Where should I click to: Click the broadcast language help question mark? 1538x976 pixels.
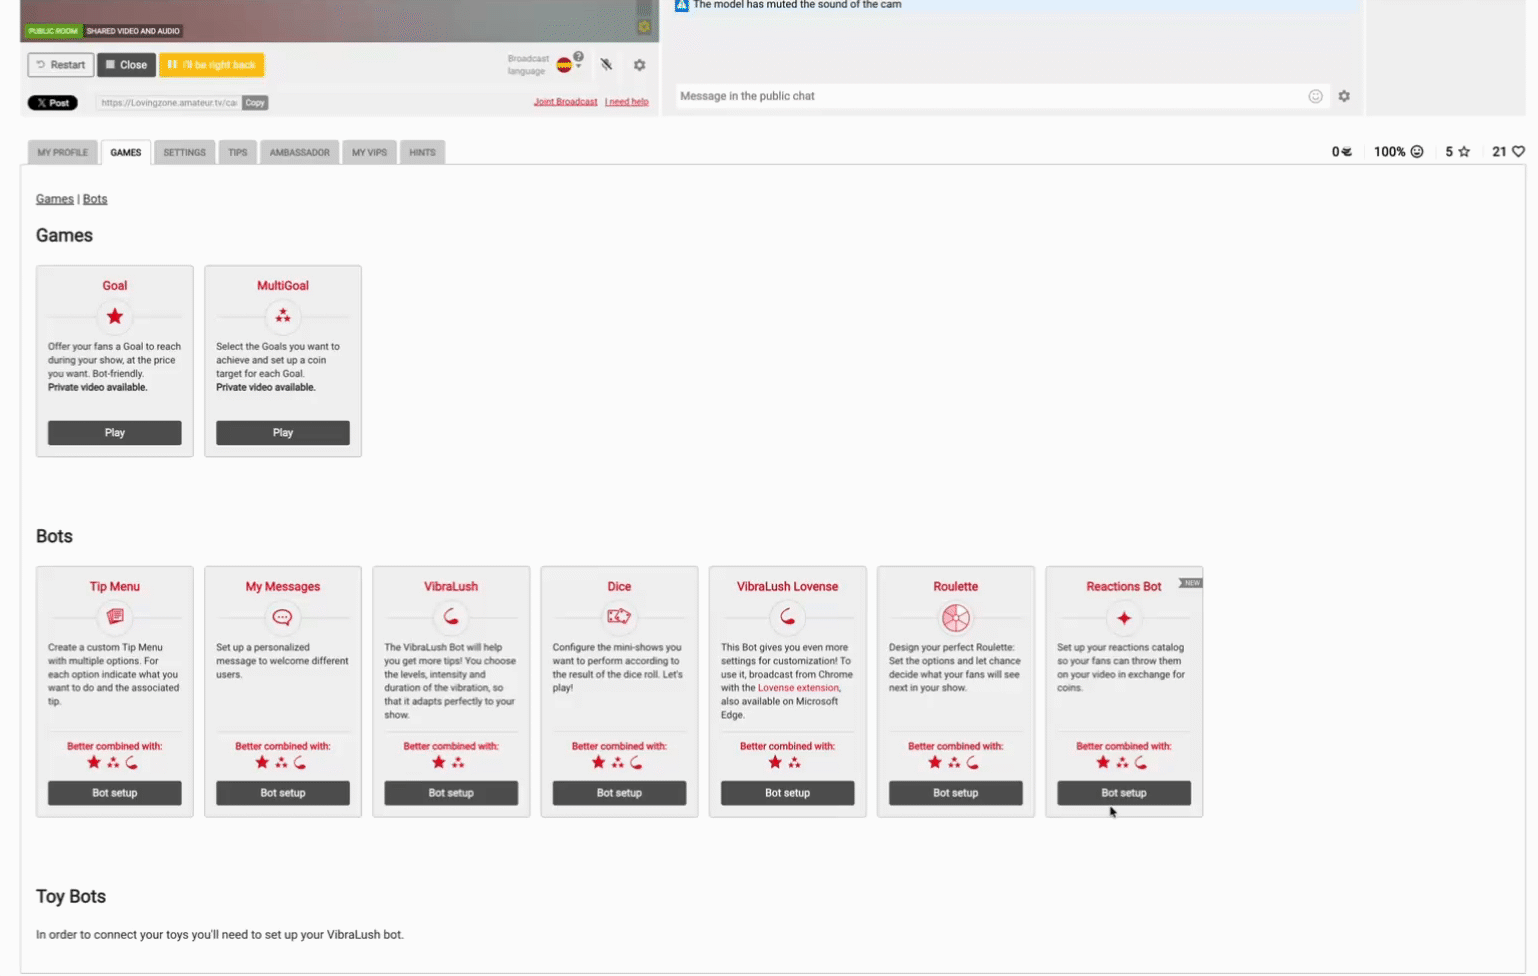click(x=578, y=57)
